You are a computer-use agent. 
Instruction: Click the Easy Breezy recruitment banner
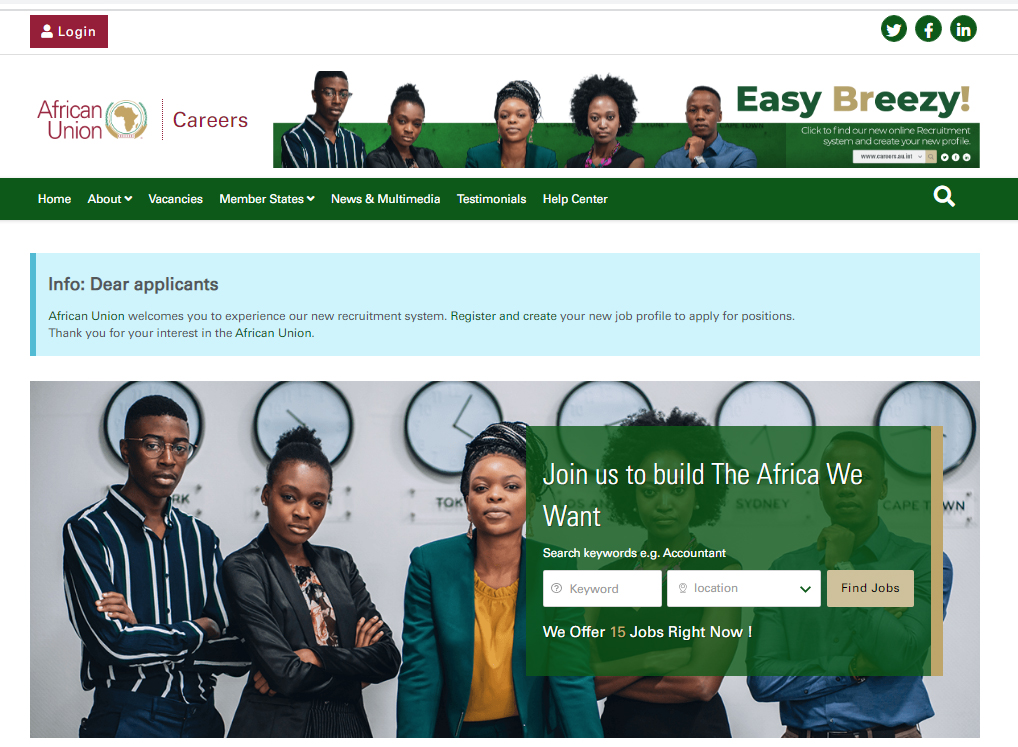[626, 119]
